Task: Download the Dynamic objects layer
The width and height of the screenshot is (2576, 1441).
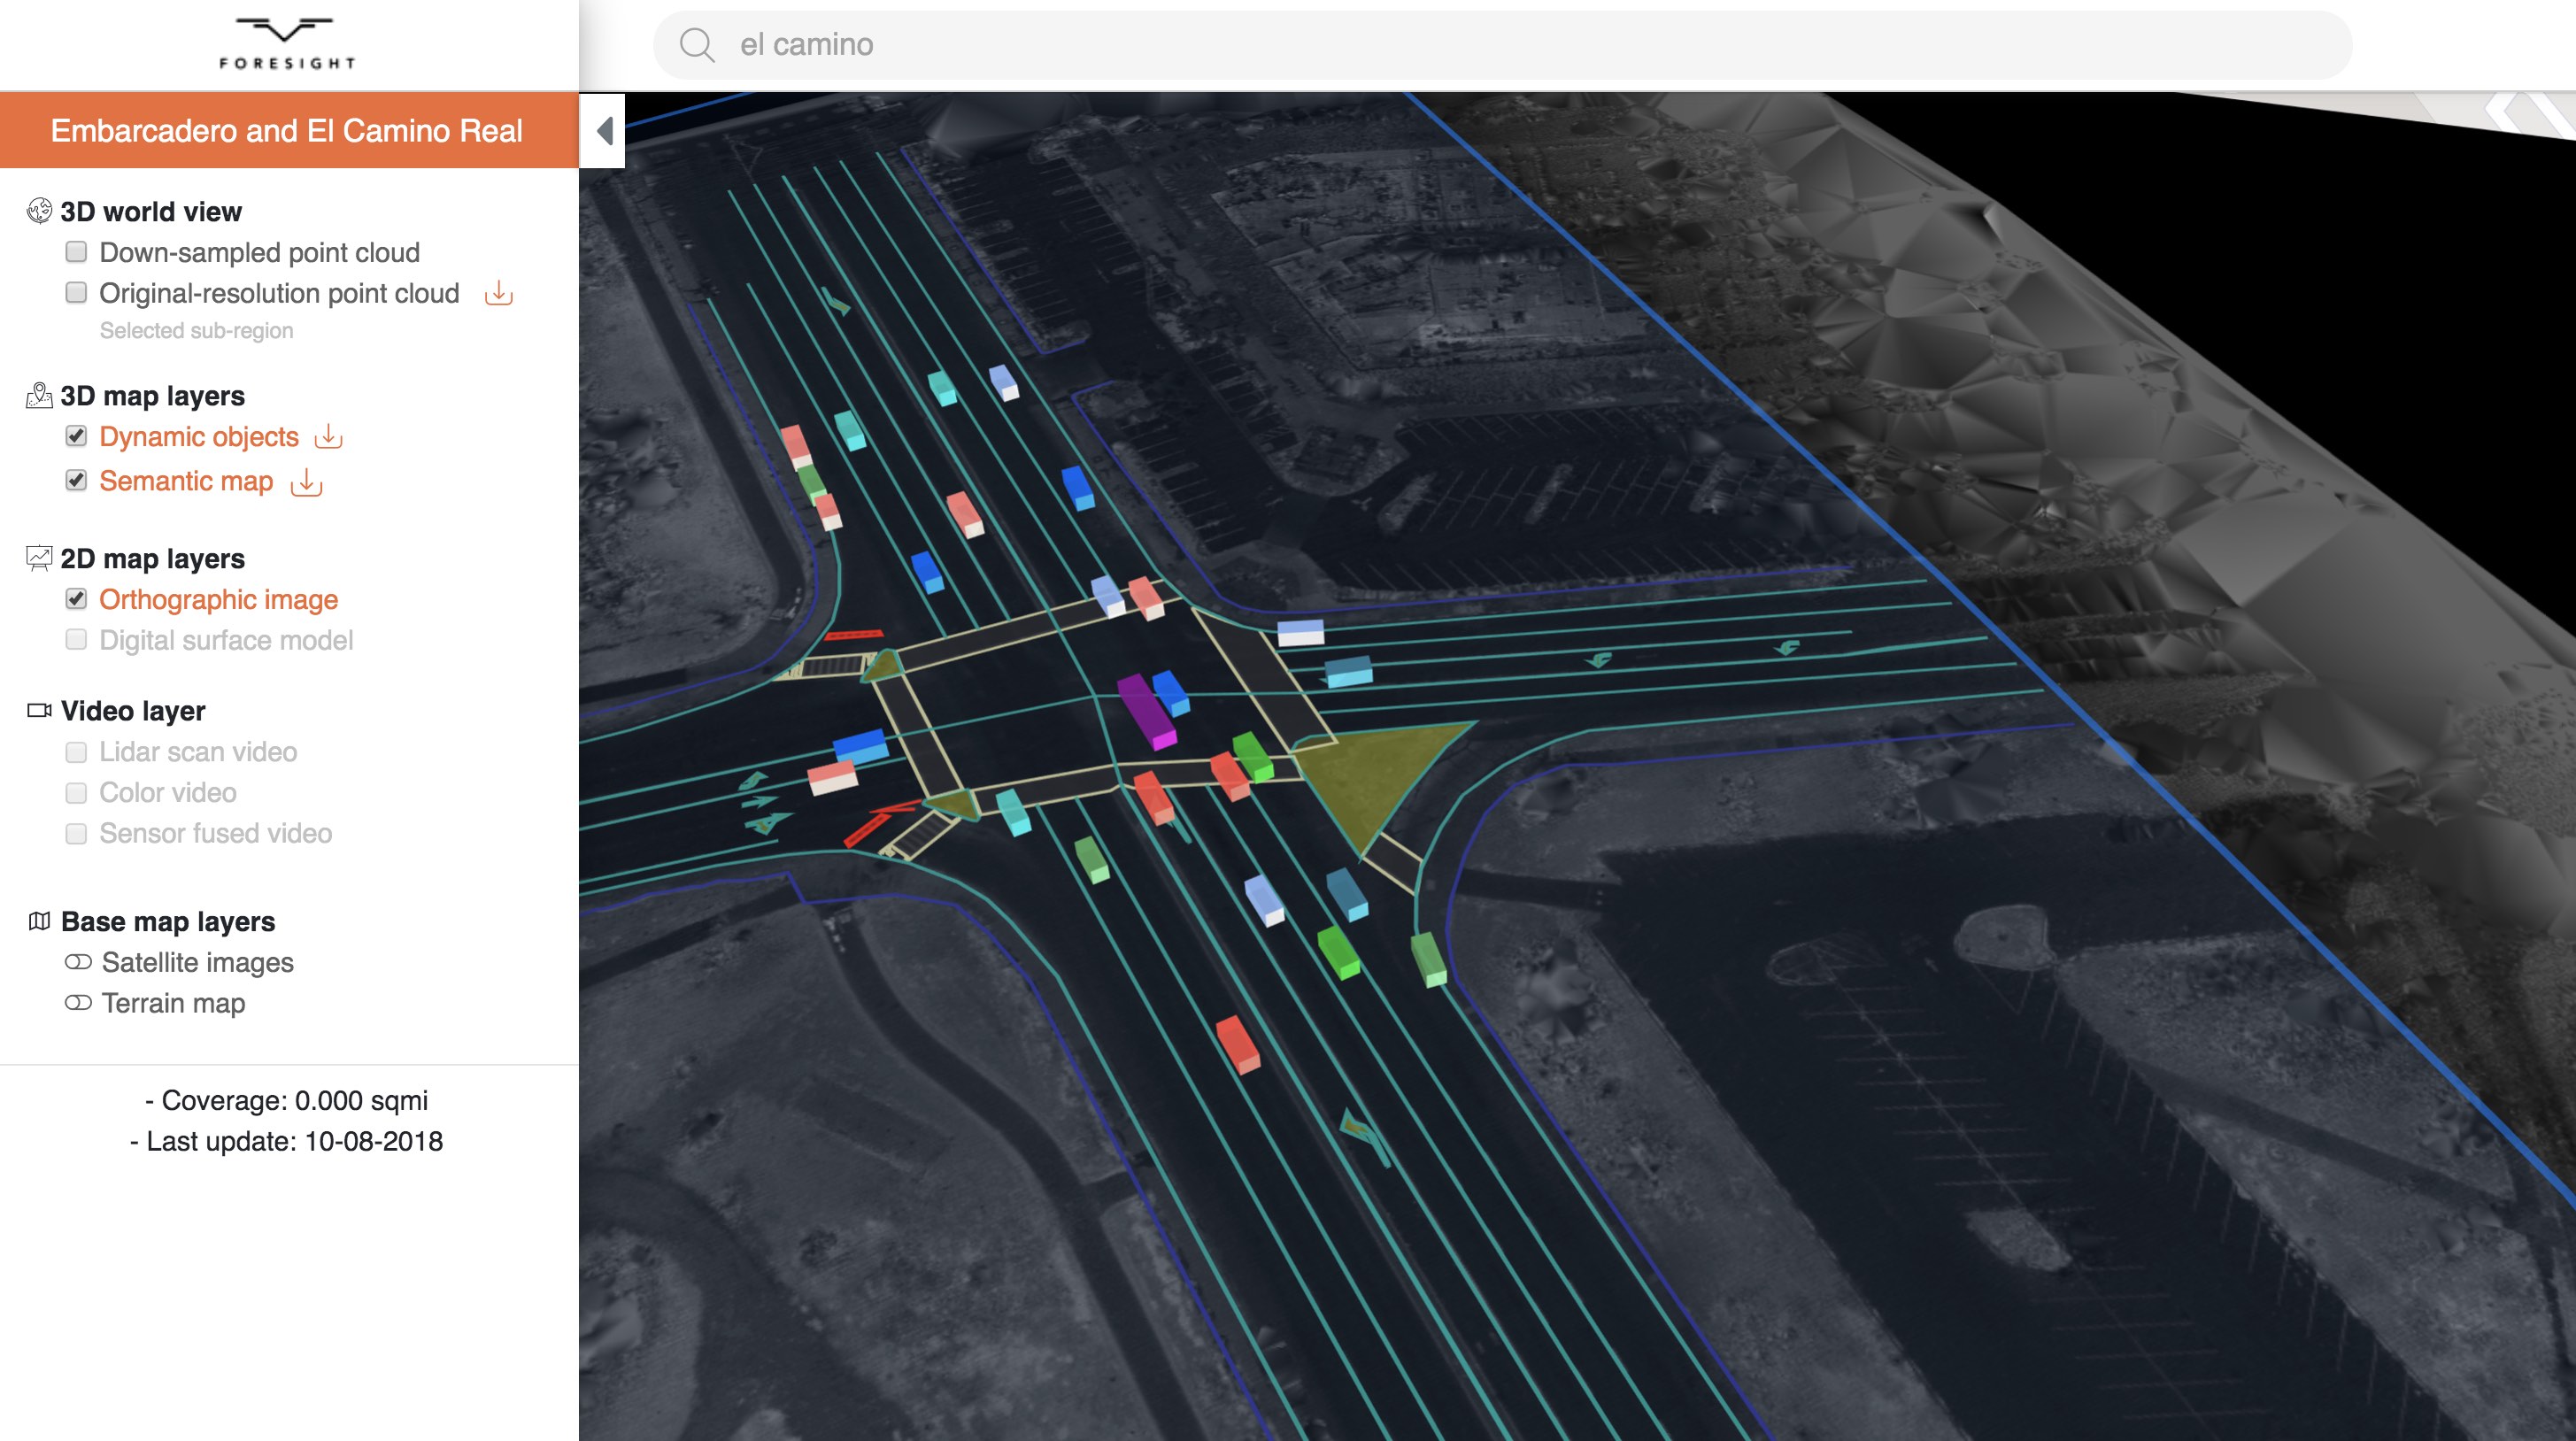Action: pyautogui.click(x=328, y=437)
